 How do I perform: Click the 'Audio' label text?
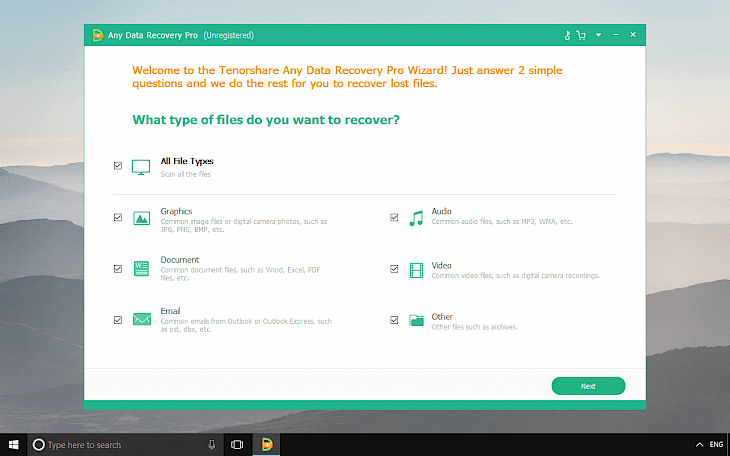point(441,211)
